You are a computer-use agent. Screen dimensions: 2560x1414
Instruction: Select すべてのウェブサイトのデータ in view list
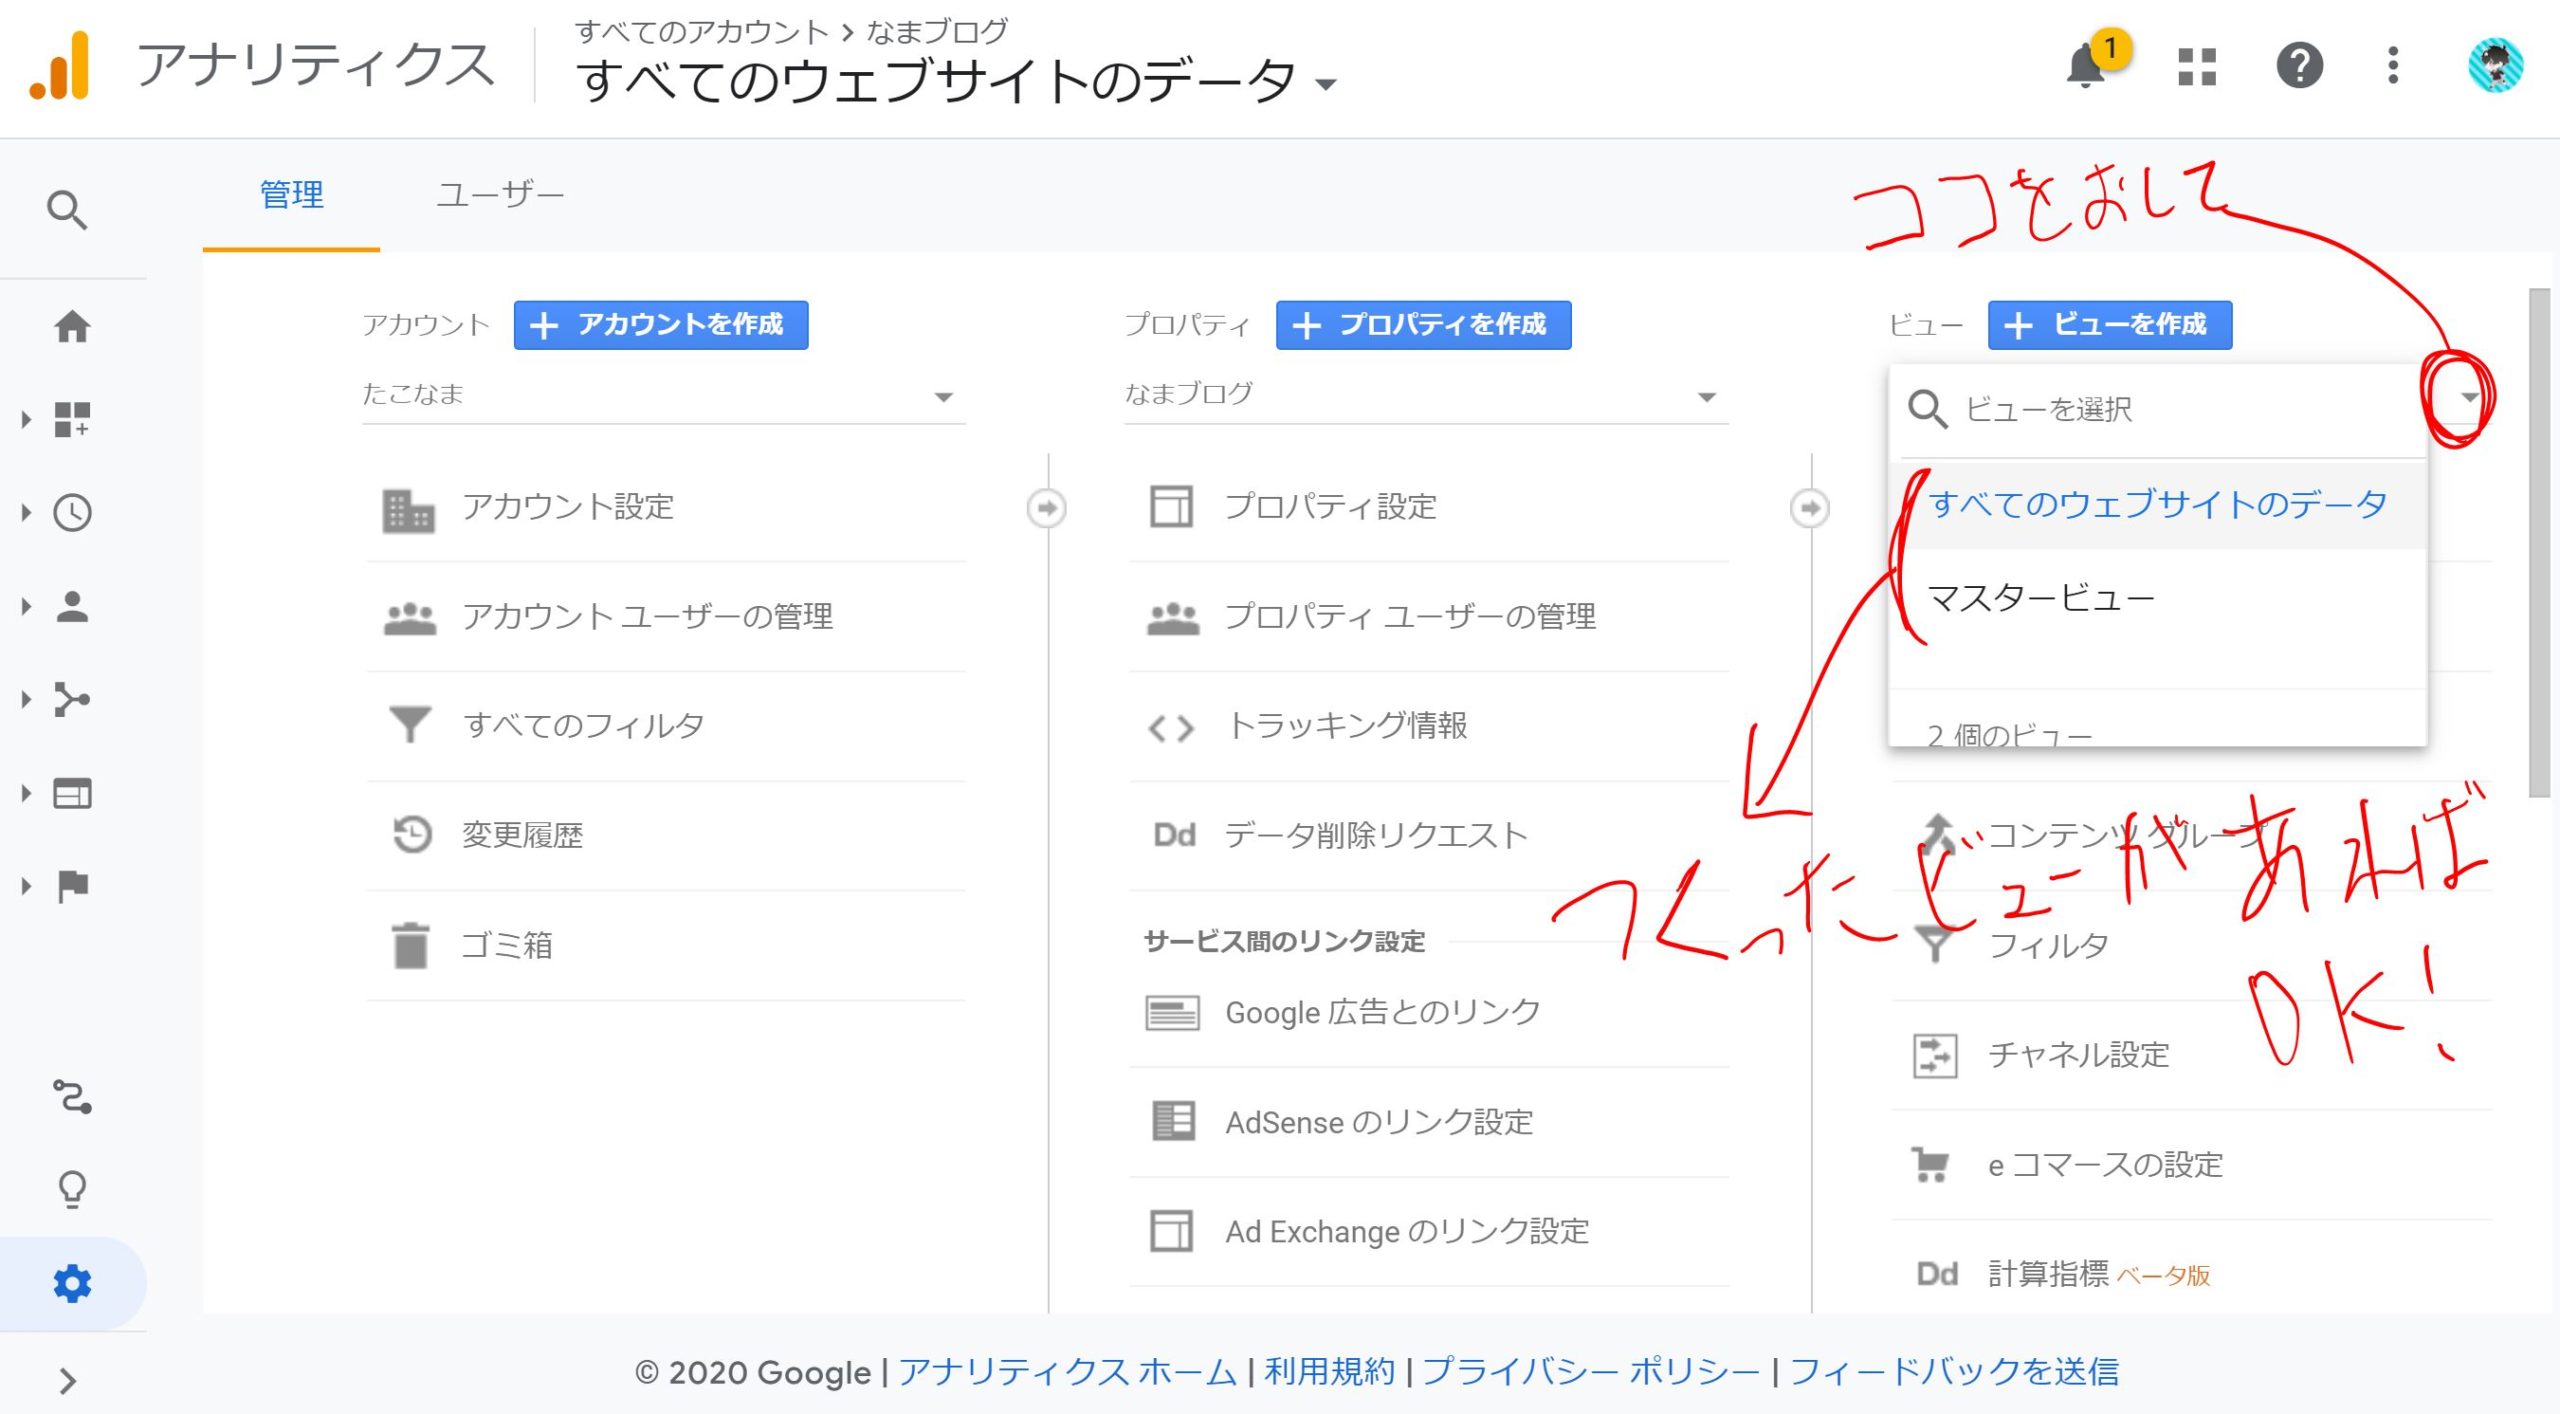point(2158,505)
